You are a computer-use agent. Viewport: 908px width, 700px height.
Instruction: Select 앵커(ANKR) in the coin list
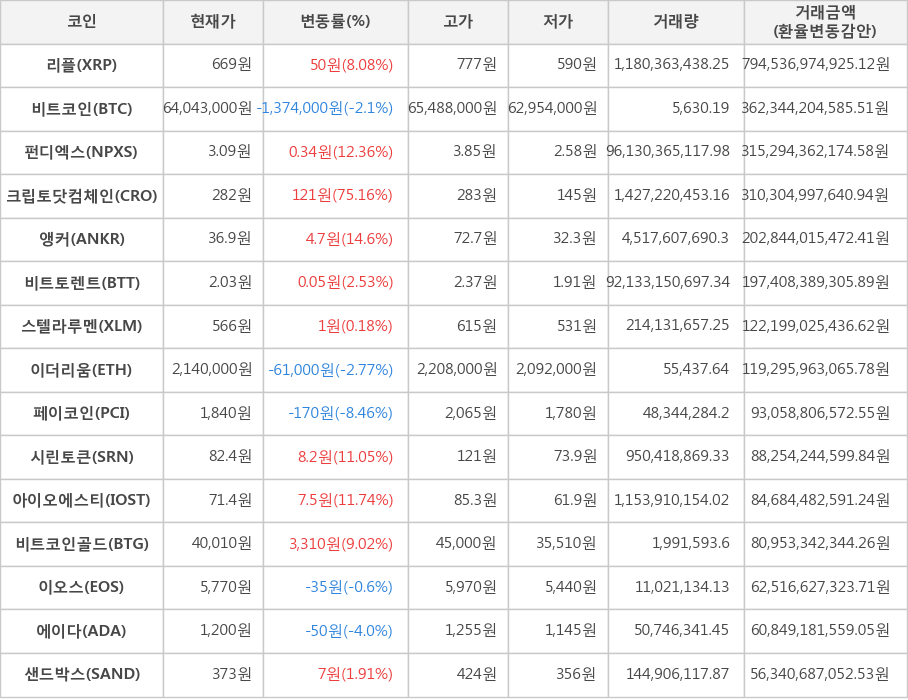pyautogui.click(x=82, y=239)
